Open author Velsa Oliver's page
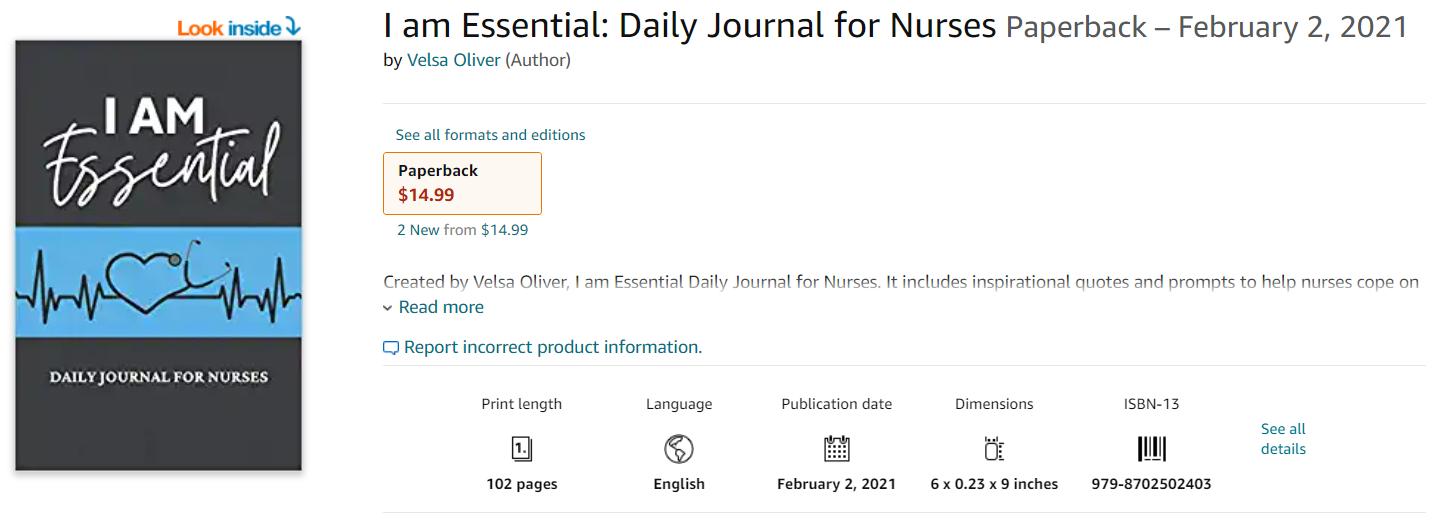Viewport: 1451px width, 515px height. coord(453,60)
